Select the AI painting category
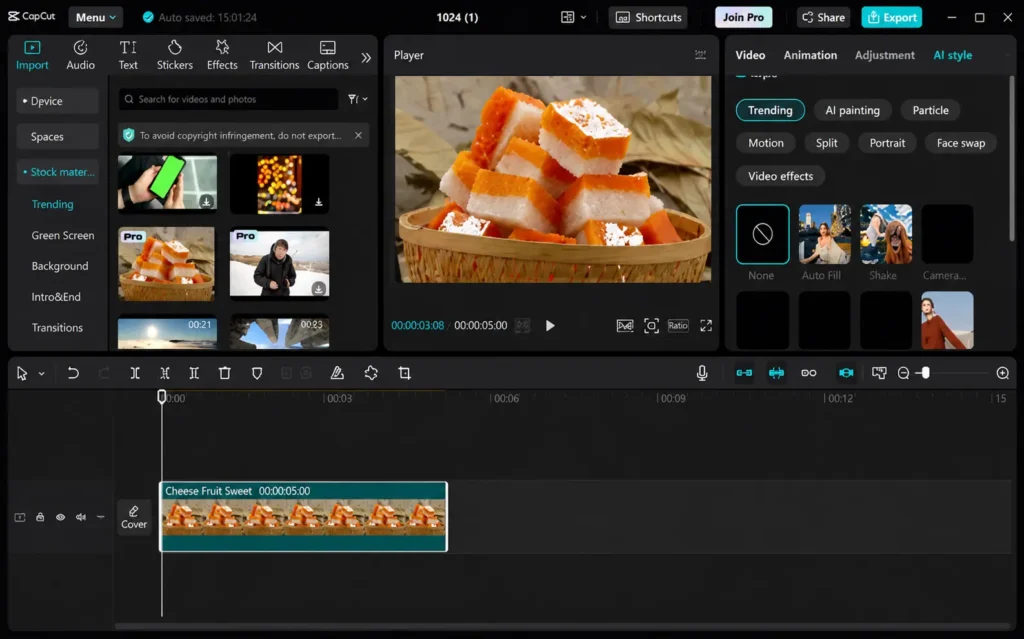The width and height of the screenshot is (1024, 639). (852, 110)
